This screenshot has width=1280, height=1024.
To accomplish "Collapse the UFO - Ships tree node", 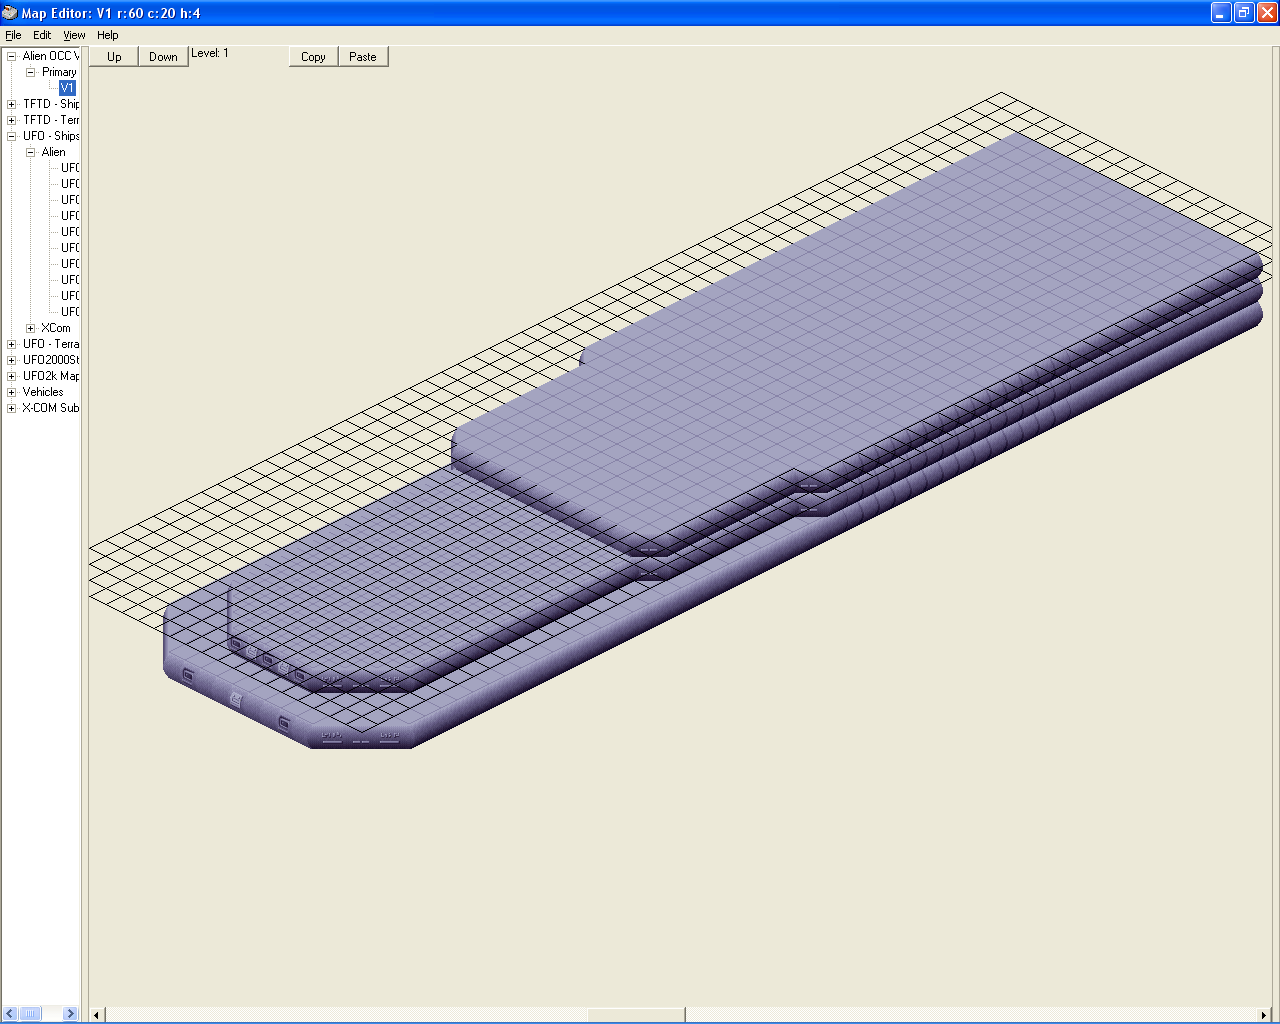I will tap(12, 136).
